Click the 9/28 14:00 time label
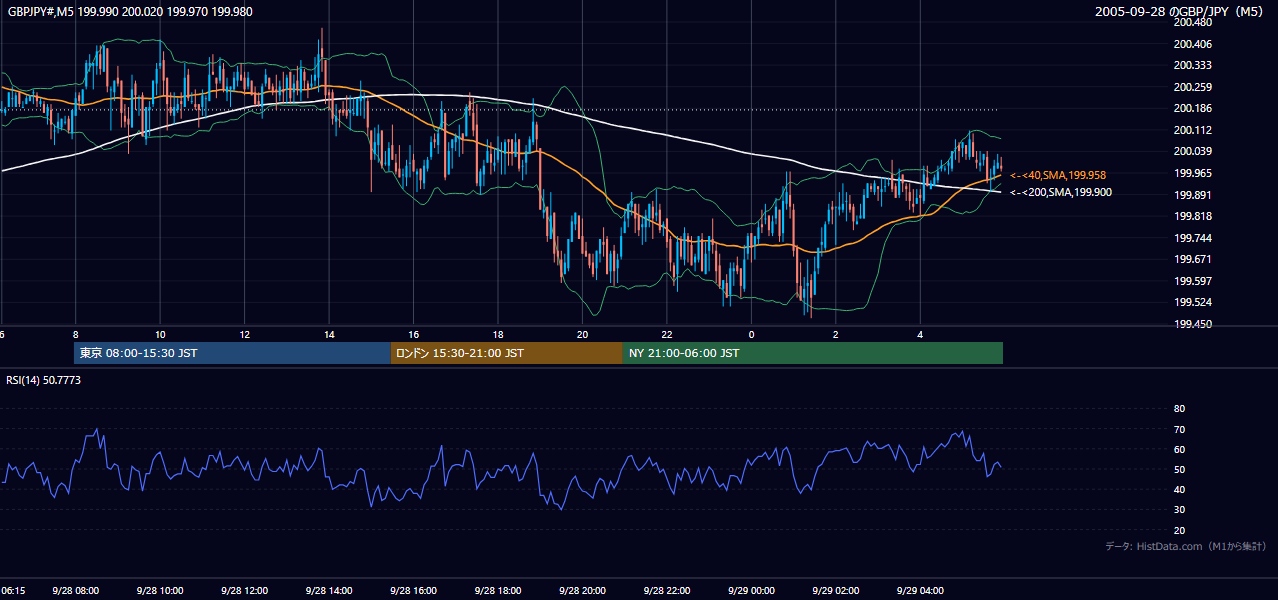This screenshot has width=1278, height=600. (329, 591)
